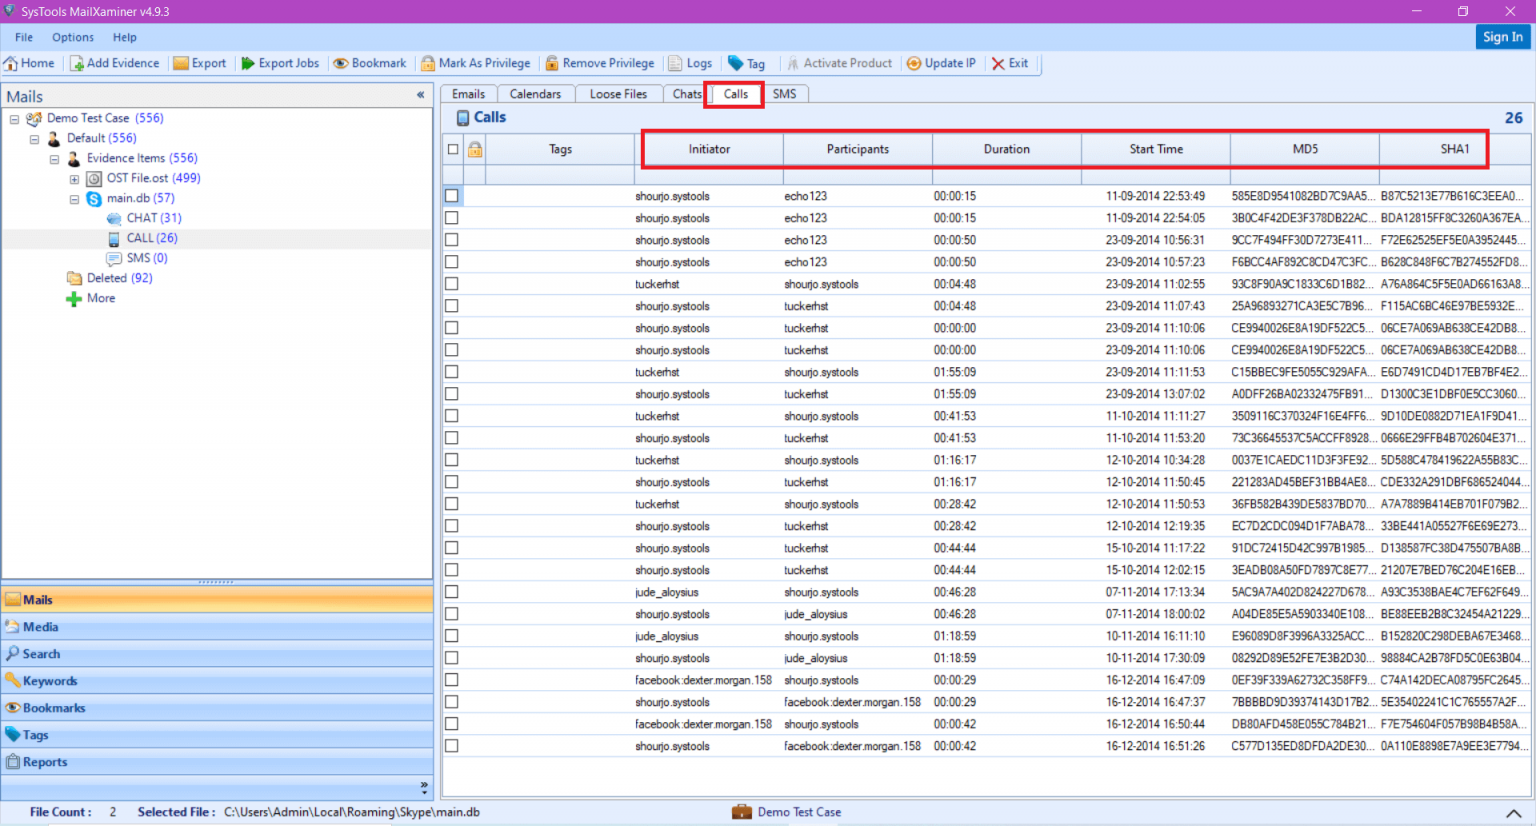Collapse the Demo Test Case tree node
This screenshot has width=1536, height=826.
click(x=14, y=119)
